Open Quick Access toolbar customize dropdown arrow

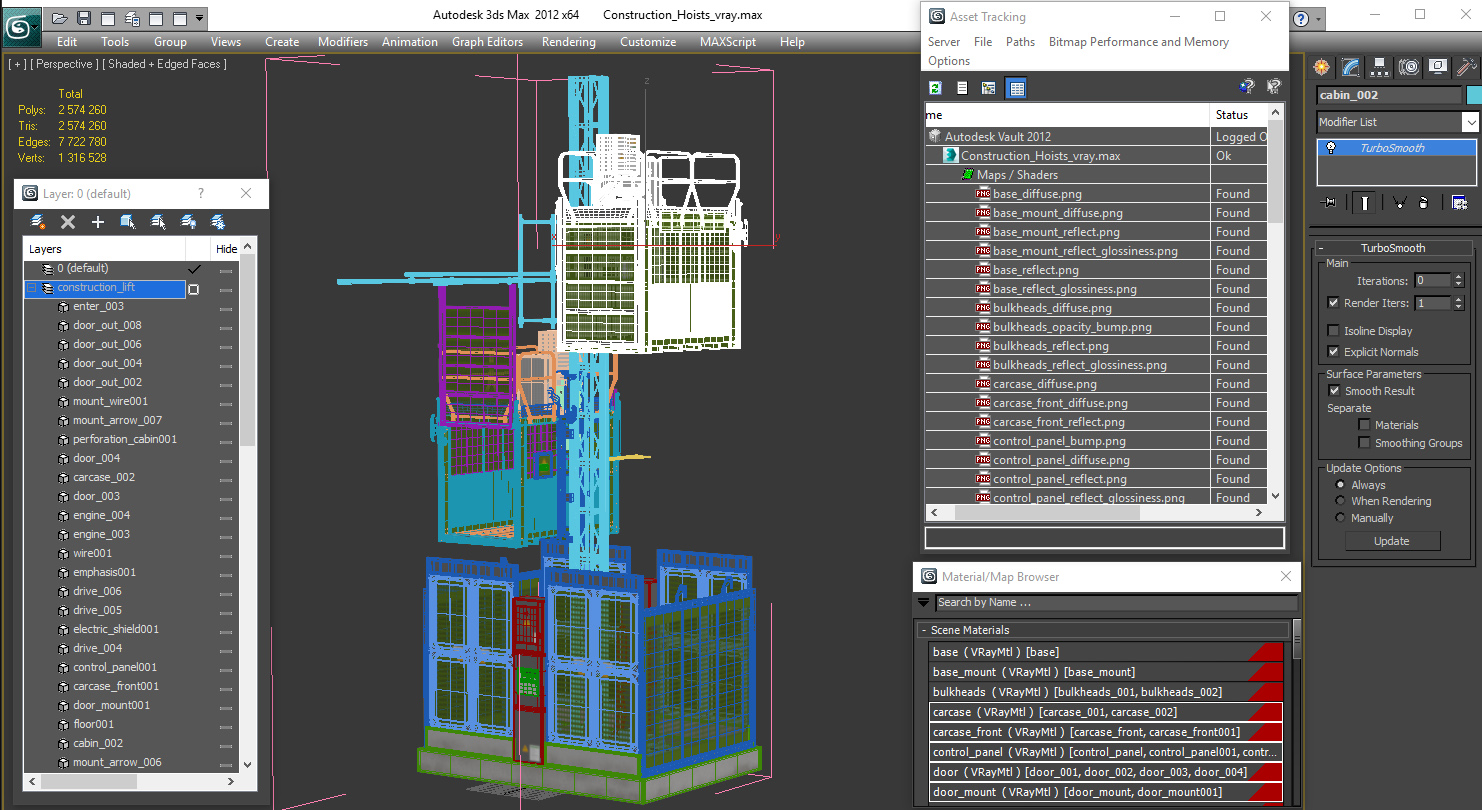click(x=200, y=18)
